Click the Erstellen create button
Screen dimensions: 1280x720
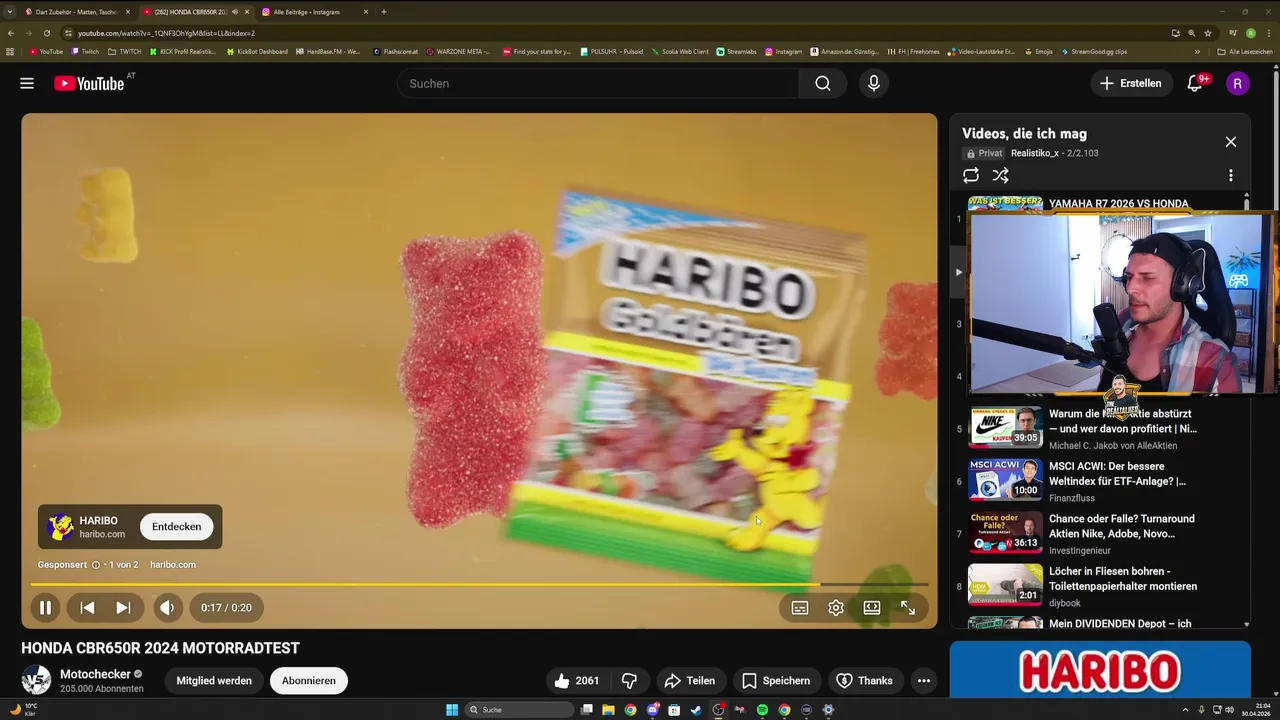coord(1131,83)
